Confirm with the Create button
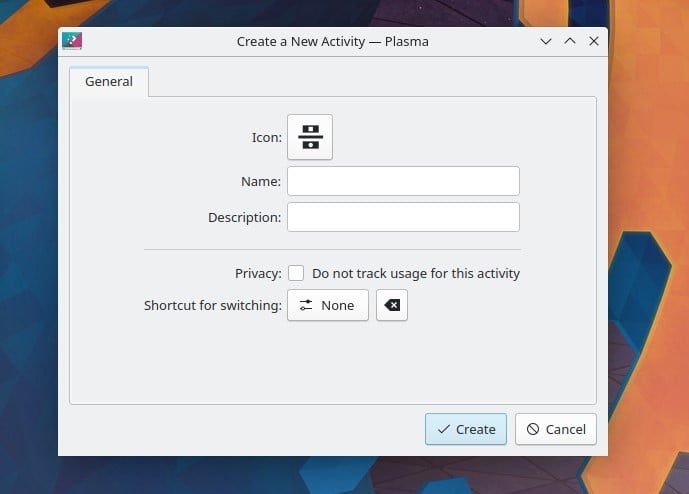This screenshot has height=494, width=689. click(x=466, y=429)
